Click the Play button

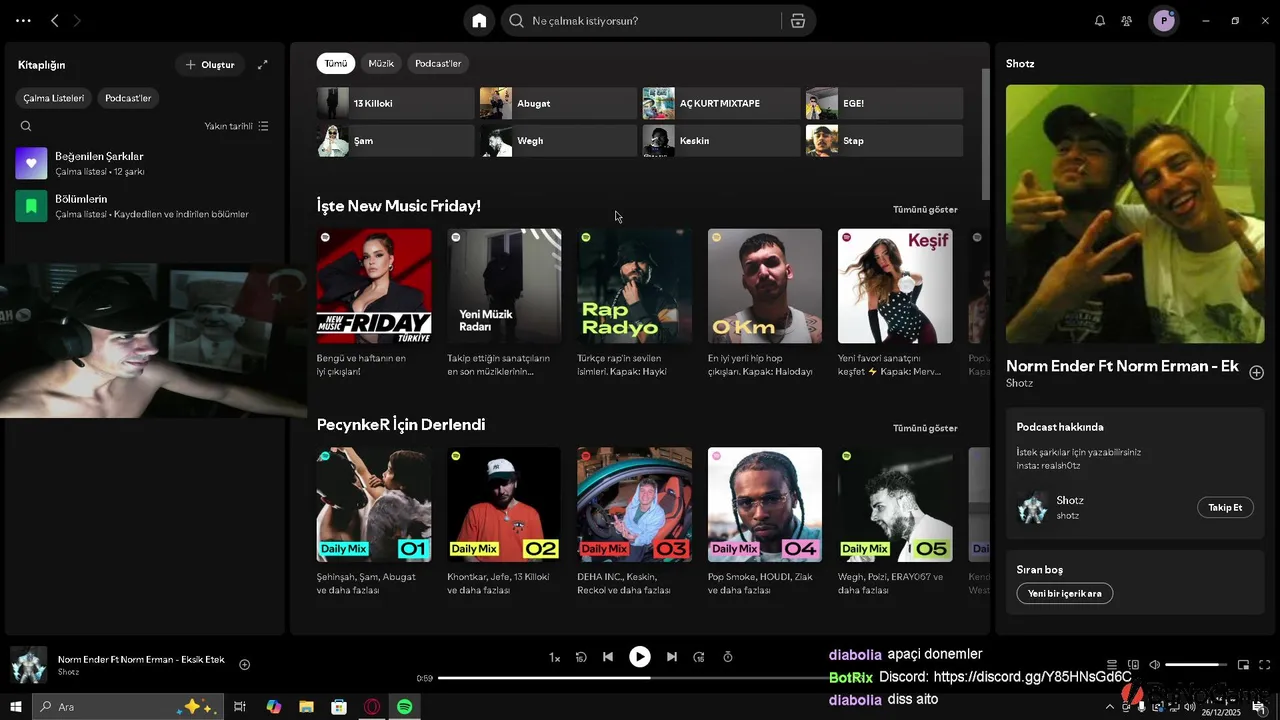pos(640,657)
